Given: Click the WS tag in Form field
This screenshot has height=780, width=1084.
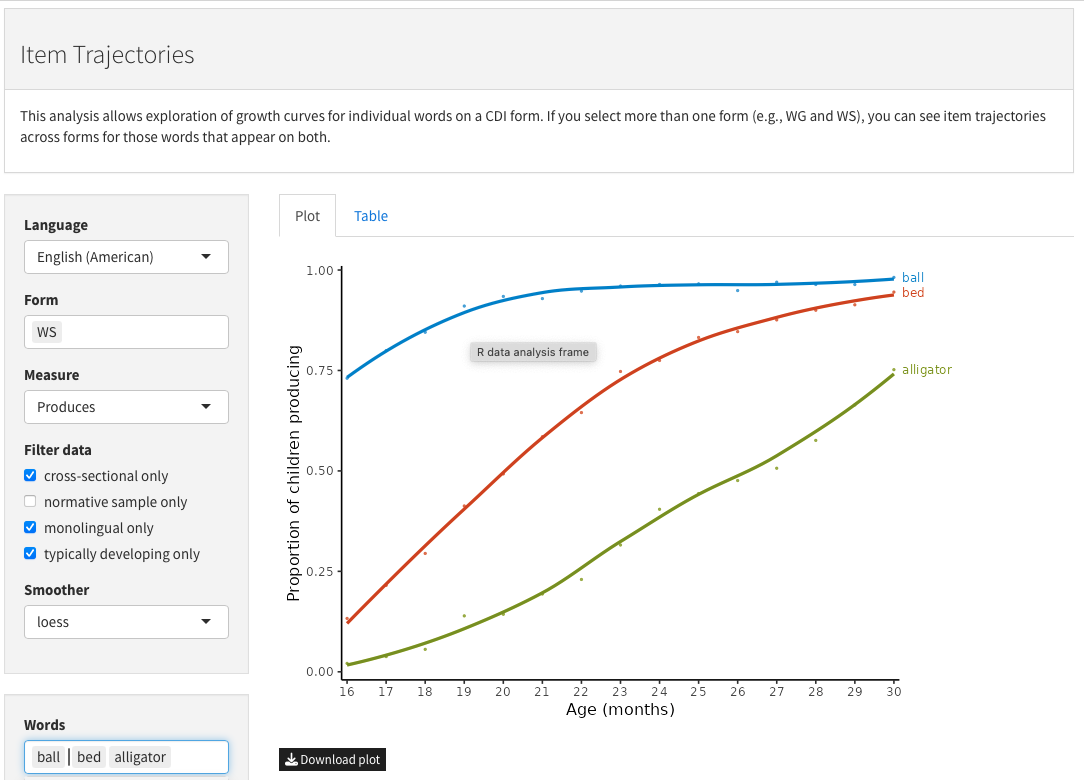Looking at the screenshot, I should pyautogui.click(x=47, y=332).
